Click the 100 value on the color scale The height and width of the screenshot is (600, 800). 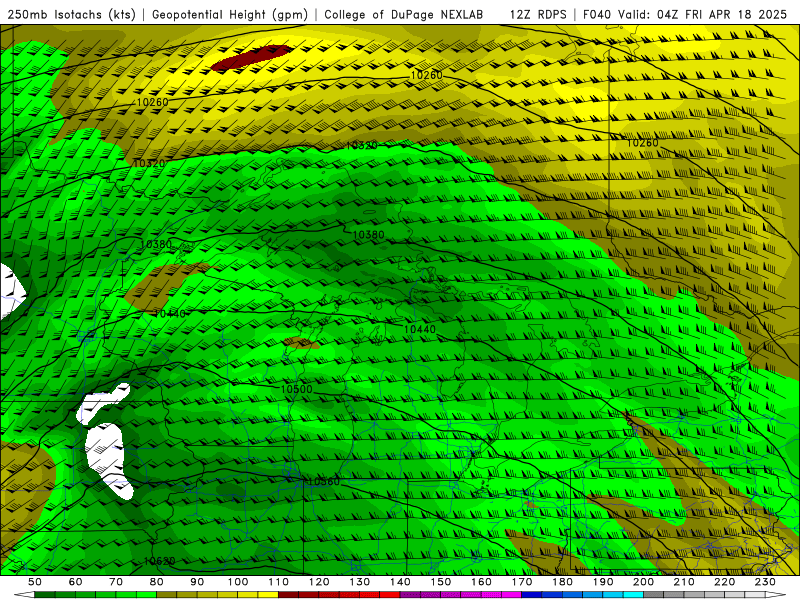point(238,582)
